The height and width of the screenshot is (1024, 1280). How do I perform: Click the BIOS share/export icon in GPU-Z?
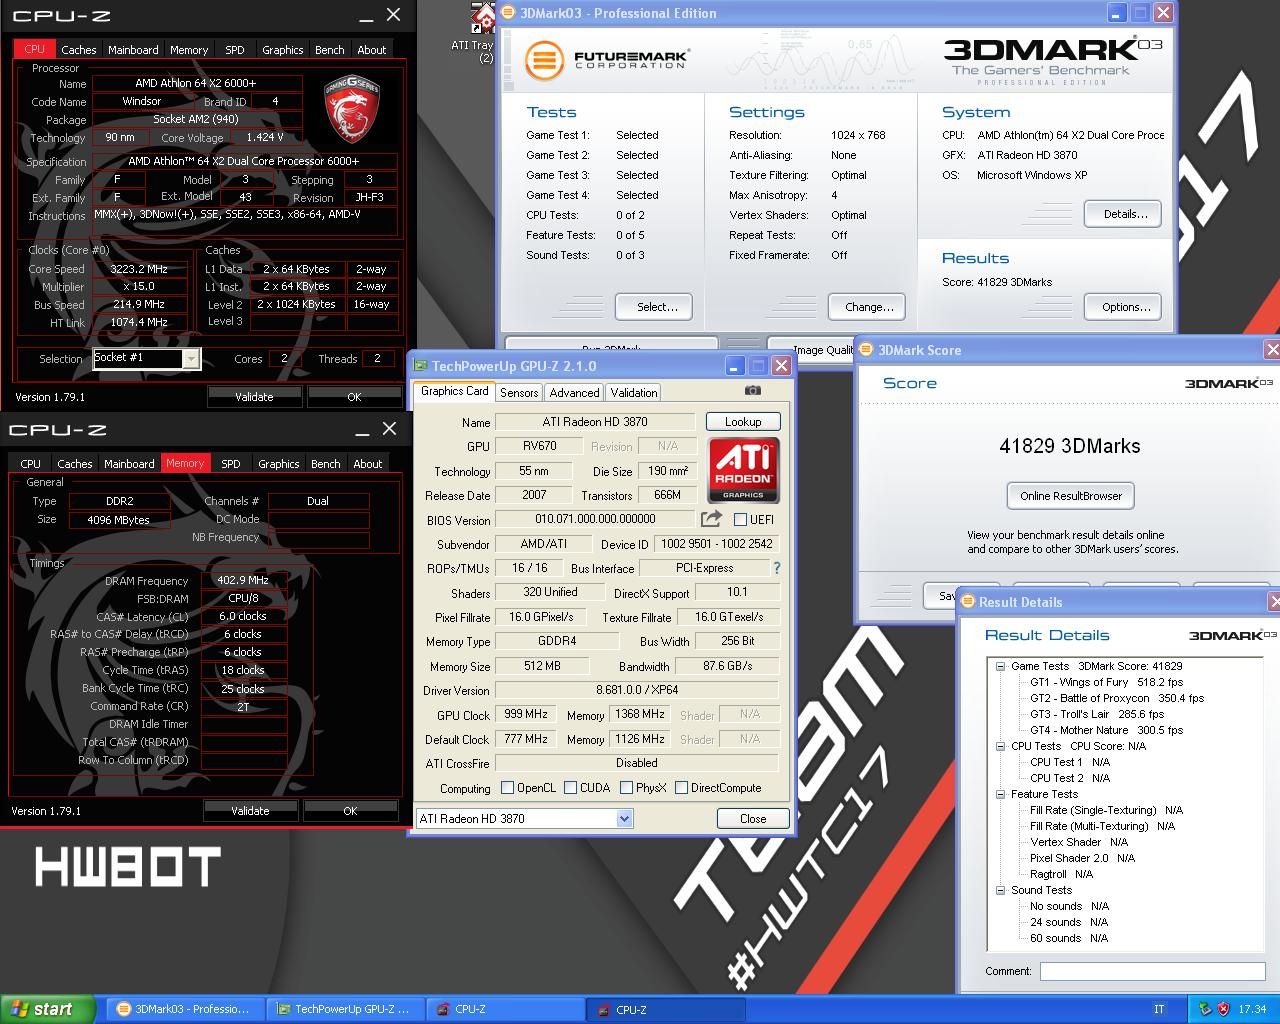[x=711, y=518]
